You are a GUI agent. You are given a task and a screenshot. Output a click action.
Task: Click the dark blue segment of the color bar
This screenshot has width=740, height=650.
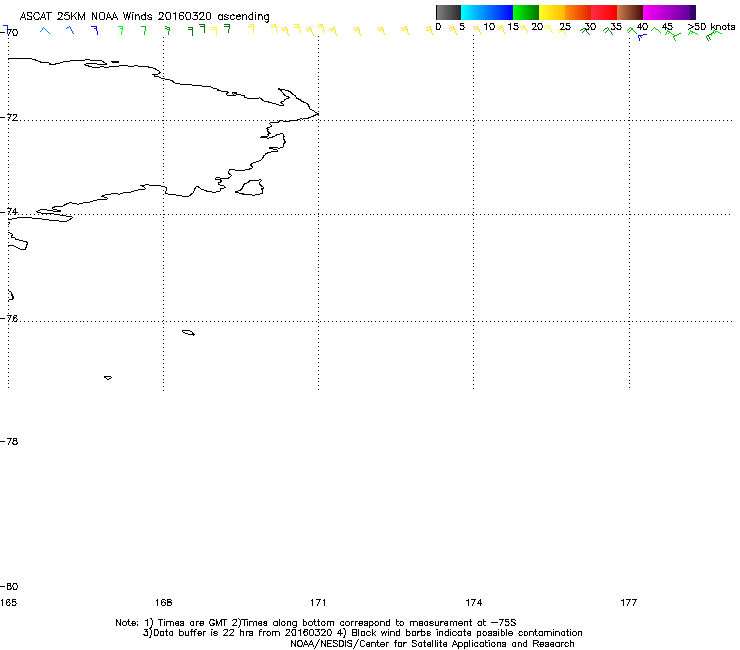click(x=500, y=12)
